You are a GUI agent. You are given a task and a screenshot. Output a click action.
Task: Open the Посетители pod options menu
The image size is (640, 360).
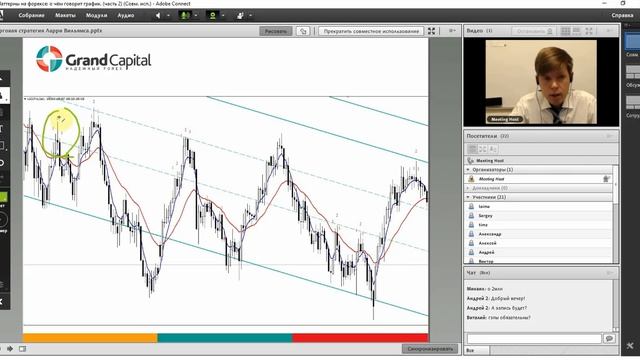[609, 136]
